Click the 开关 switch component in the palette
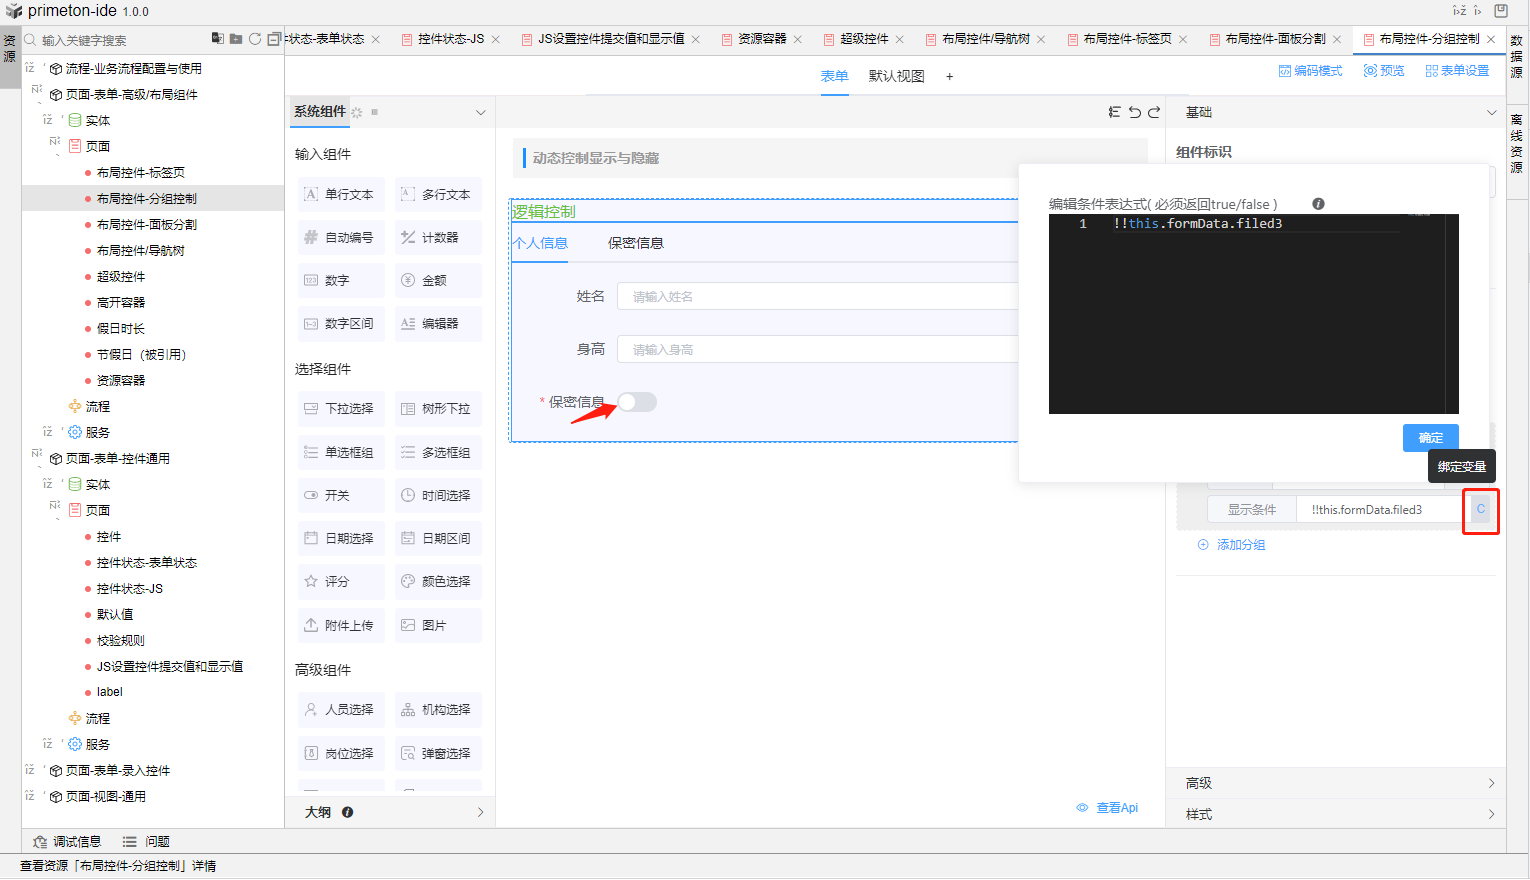Viewport: 1530px width, 880px height. 340,496
